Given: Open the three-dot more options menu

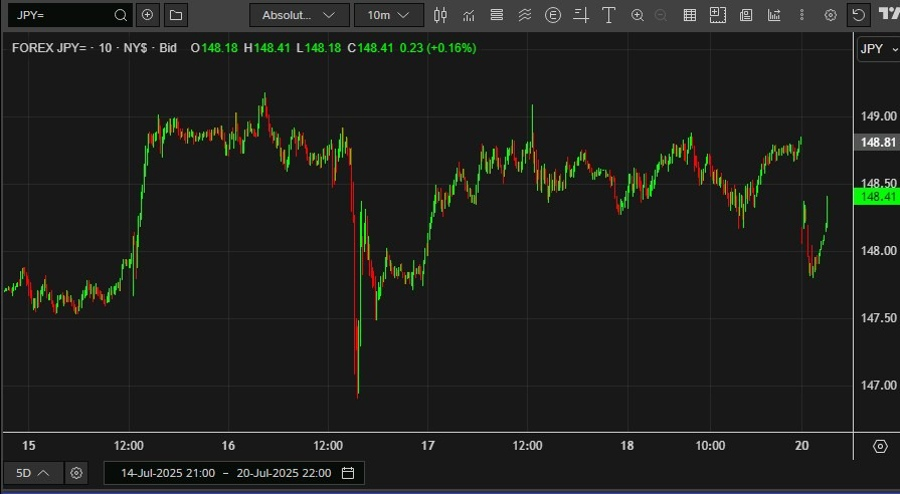Looking at the screenshot, I should (802, 15).
